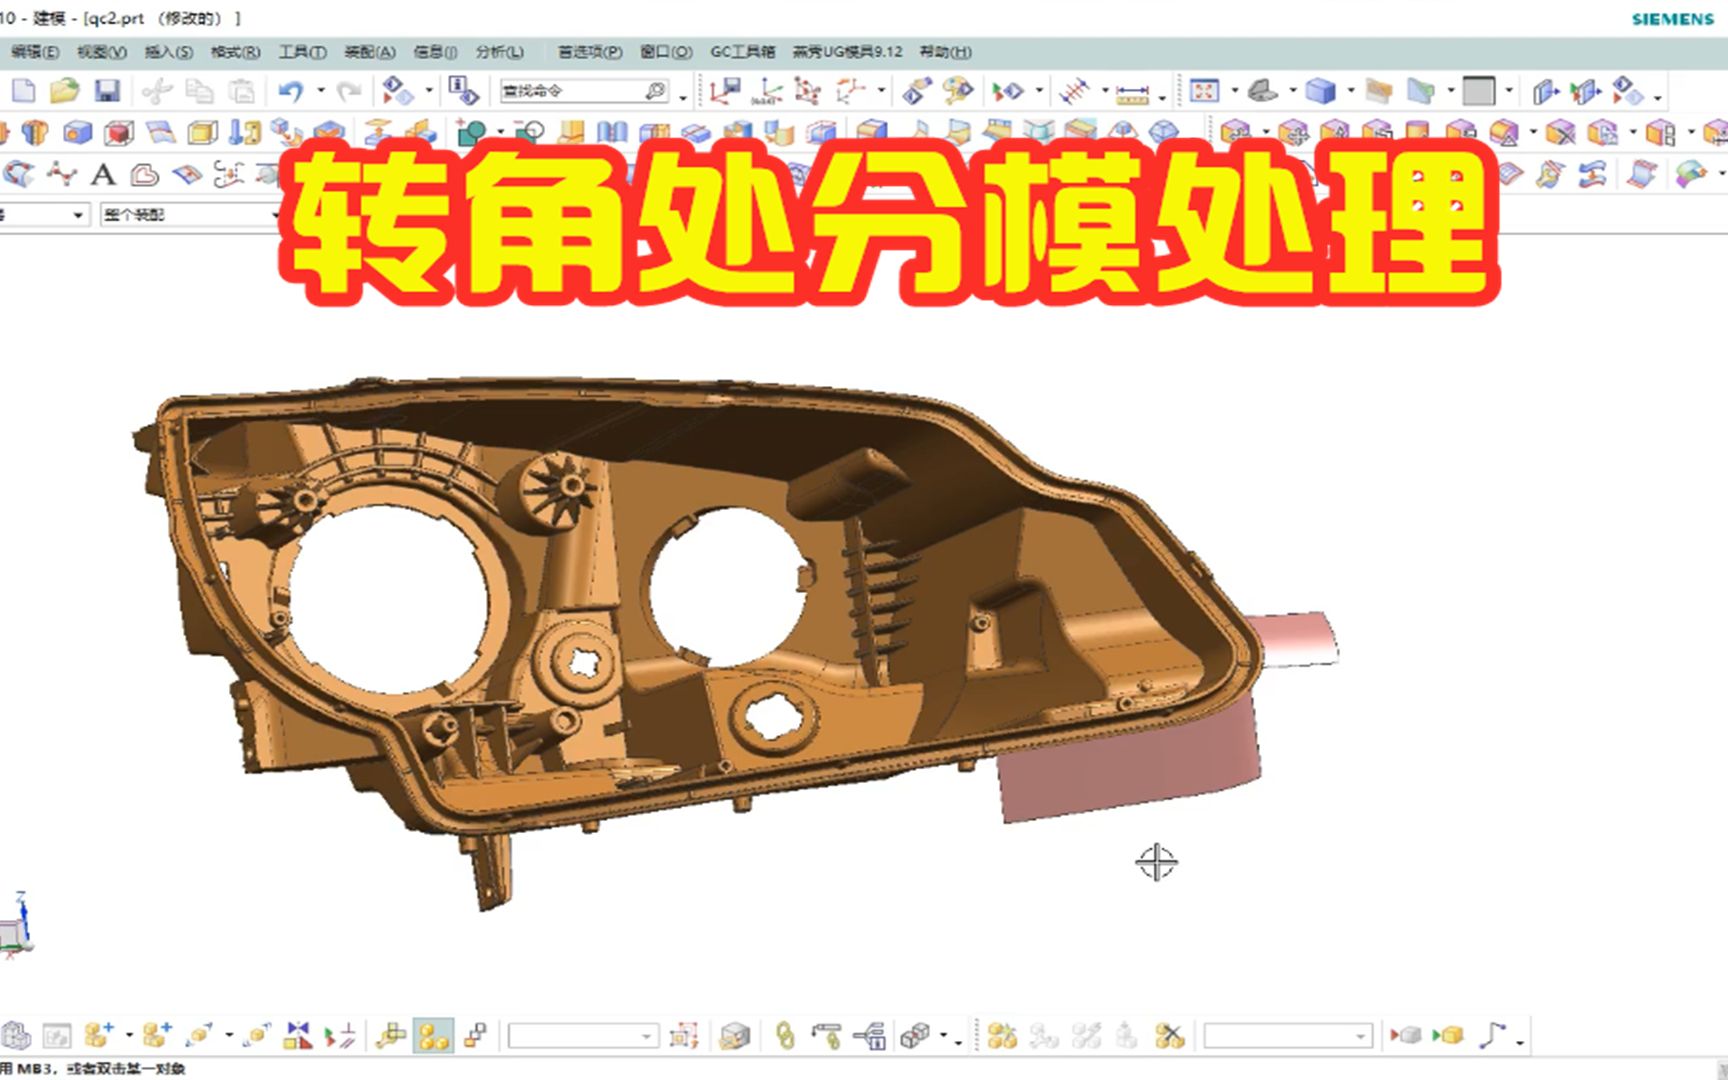Open the dropdown beside the unite icon
This screenshot has width=1728, height=1080.
(x=500, y=132)
